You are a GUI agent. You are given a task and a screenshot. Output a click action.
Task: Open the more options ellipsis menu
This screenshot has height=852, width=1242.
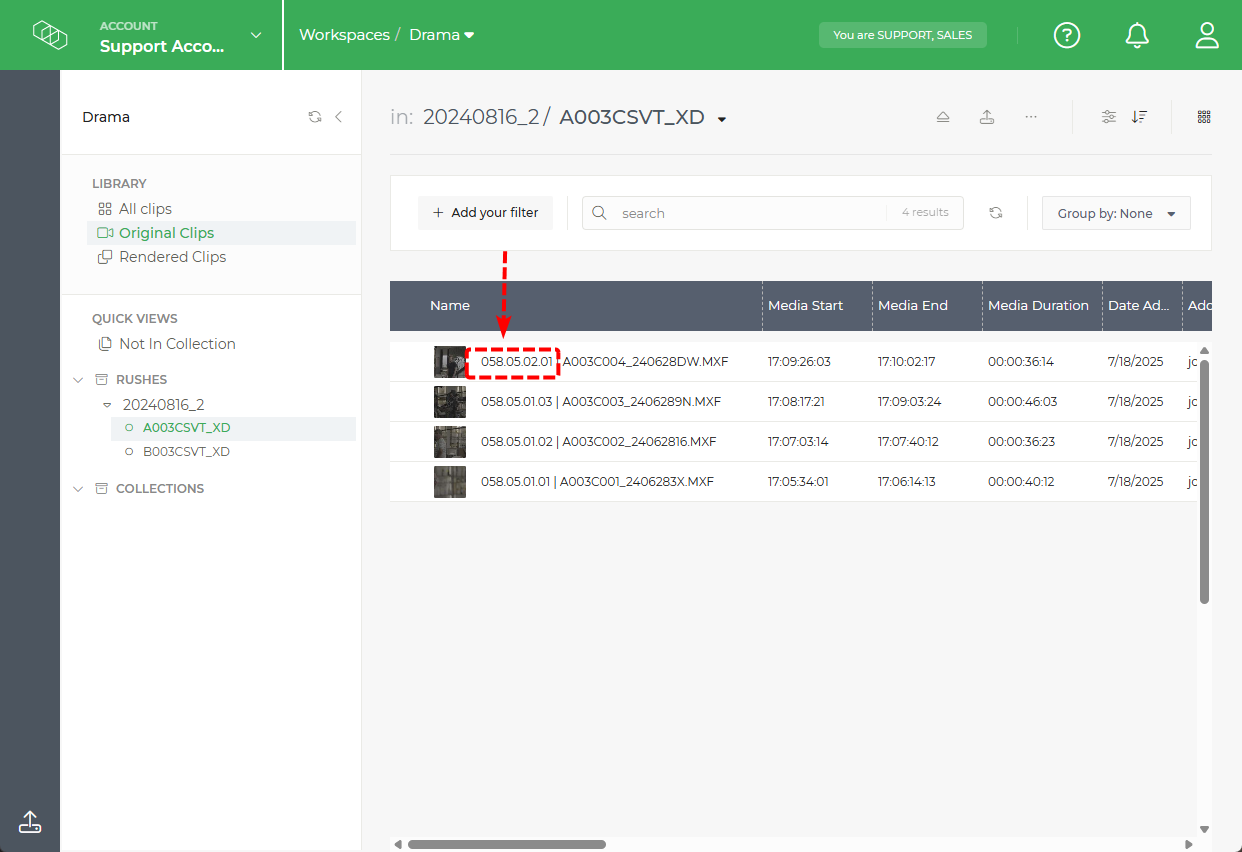[1031, 116]
